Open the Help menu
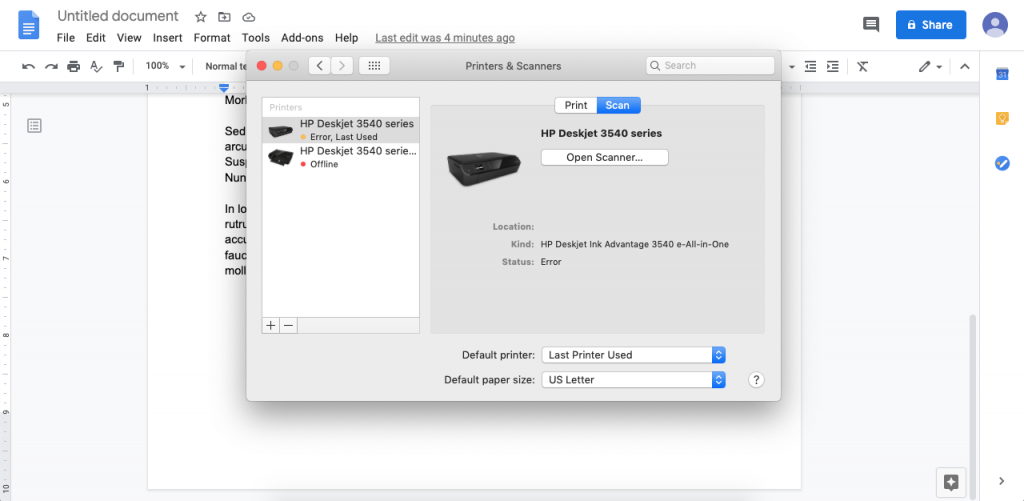Image resolution: width=1024 pixels, height=501 pixels. coord(346,38)
